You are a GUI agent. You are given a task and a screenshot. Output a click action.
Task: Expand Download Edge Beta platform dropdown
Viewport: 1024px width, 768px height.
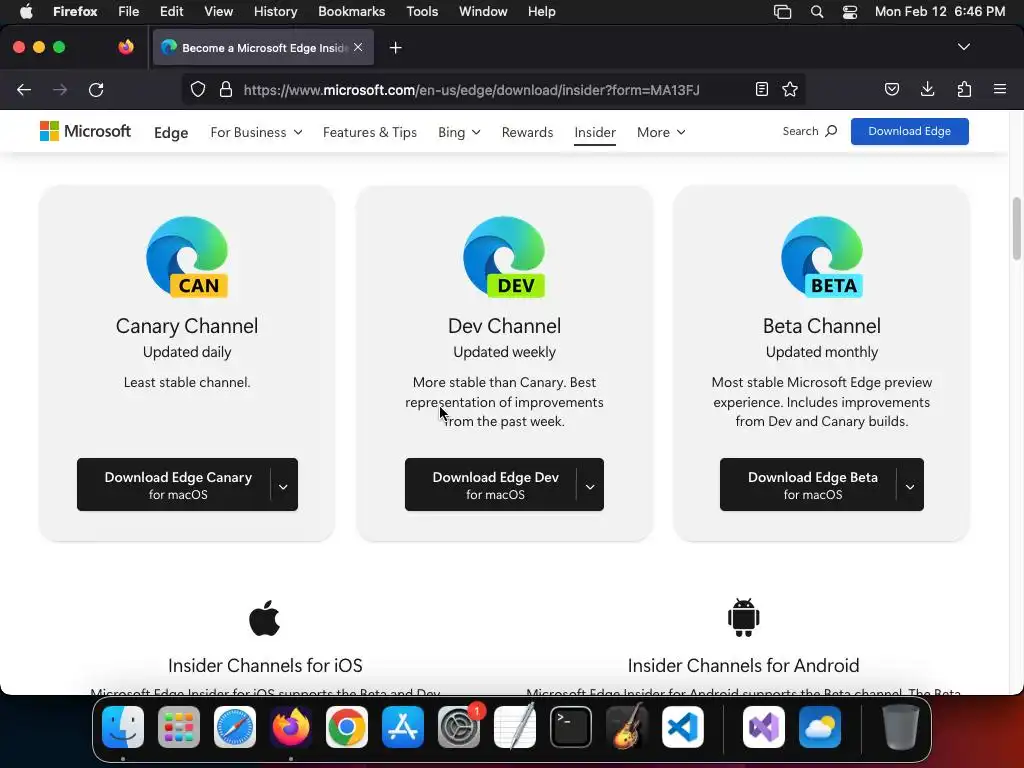(x=910, y=485)
